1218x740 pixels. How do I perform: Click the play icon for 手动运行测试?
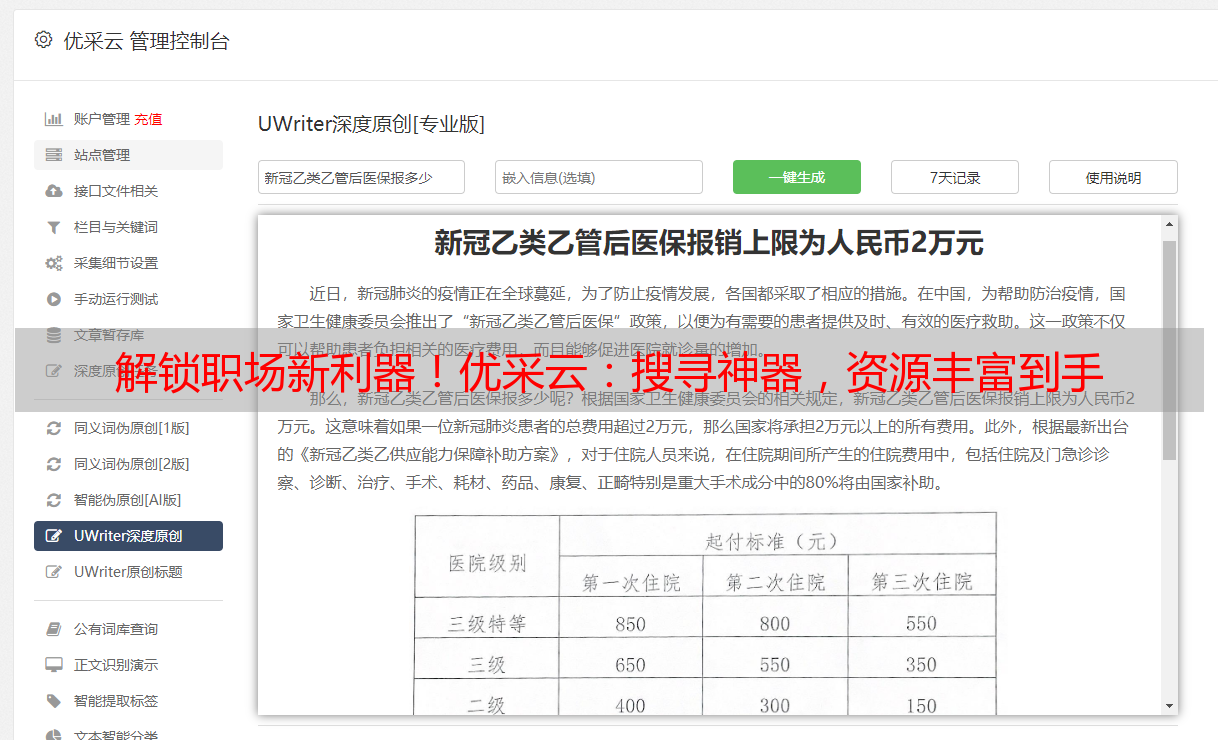tap(53, 299)
